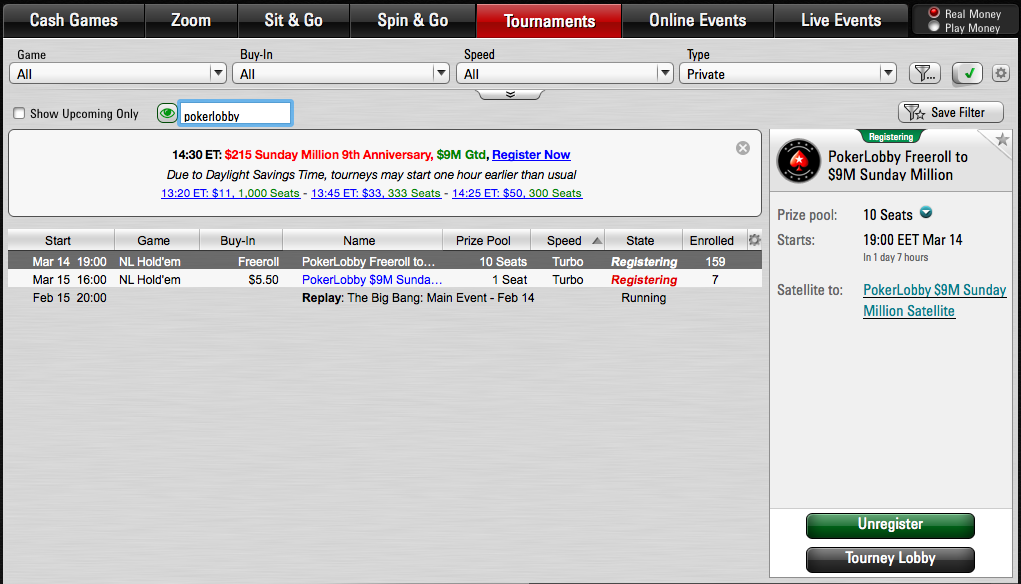1021x584 pixels.
Task: Click the Speed column sort arrow
Action: pos(596,241)
